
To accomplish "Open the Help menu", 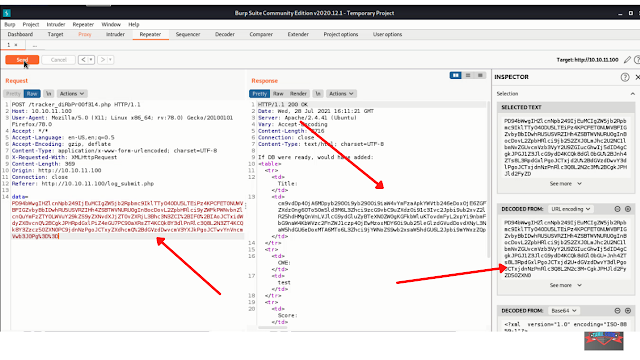I will pyautogui.click(x=133, y=24).
